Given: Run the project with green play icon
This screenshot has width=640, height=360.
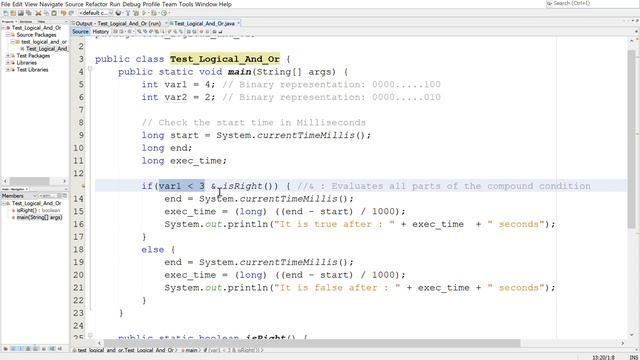Looking at the screenshot, I should (144, 13).
